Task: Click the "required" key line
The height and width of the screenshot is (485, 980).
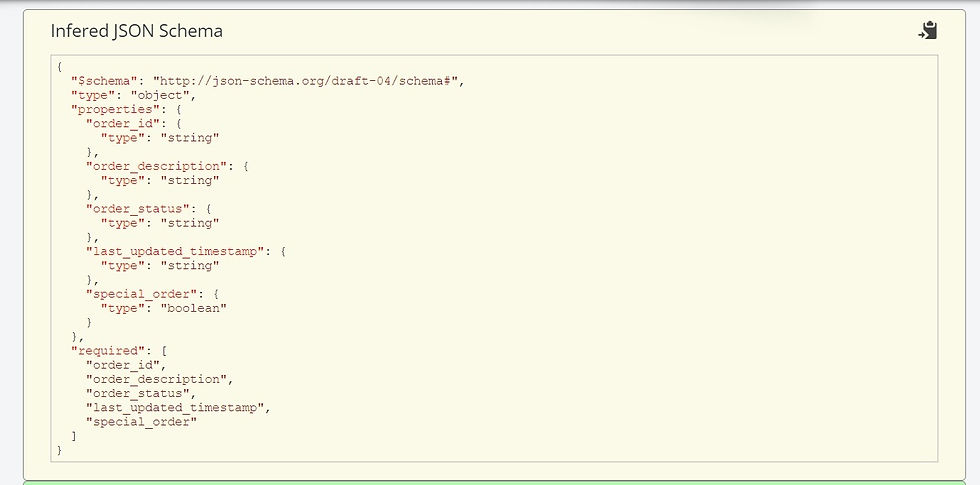Action: coord(119,351)
